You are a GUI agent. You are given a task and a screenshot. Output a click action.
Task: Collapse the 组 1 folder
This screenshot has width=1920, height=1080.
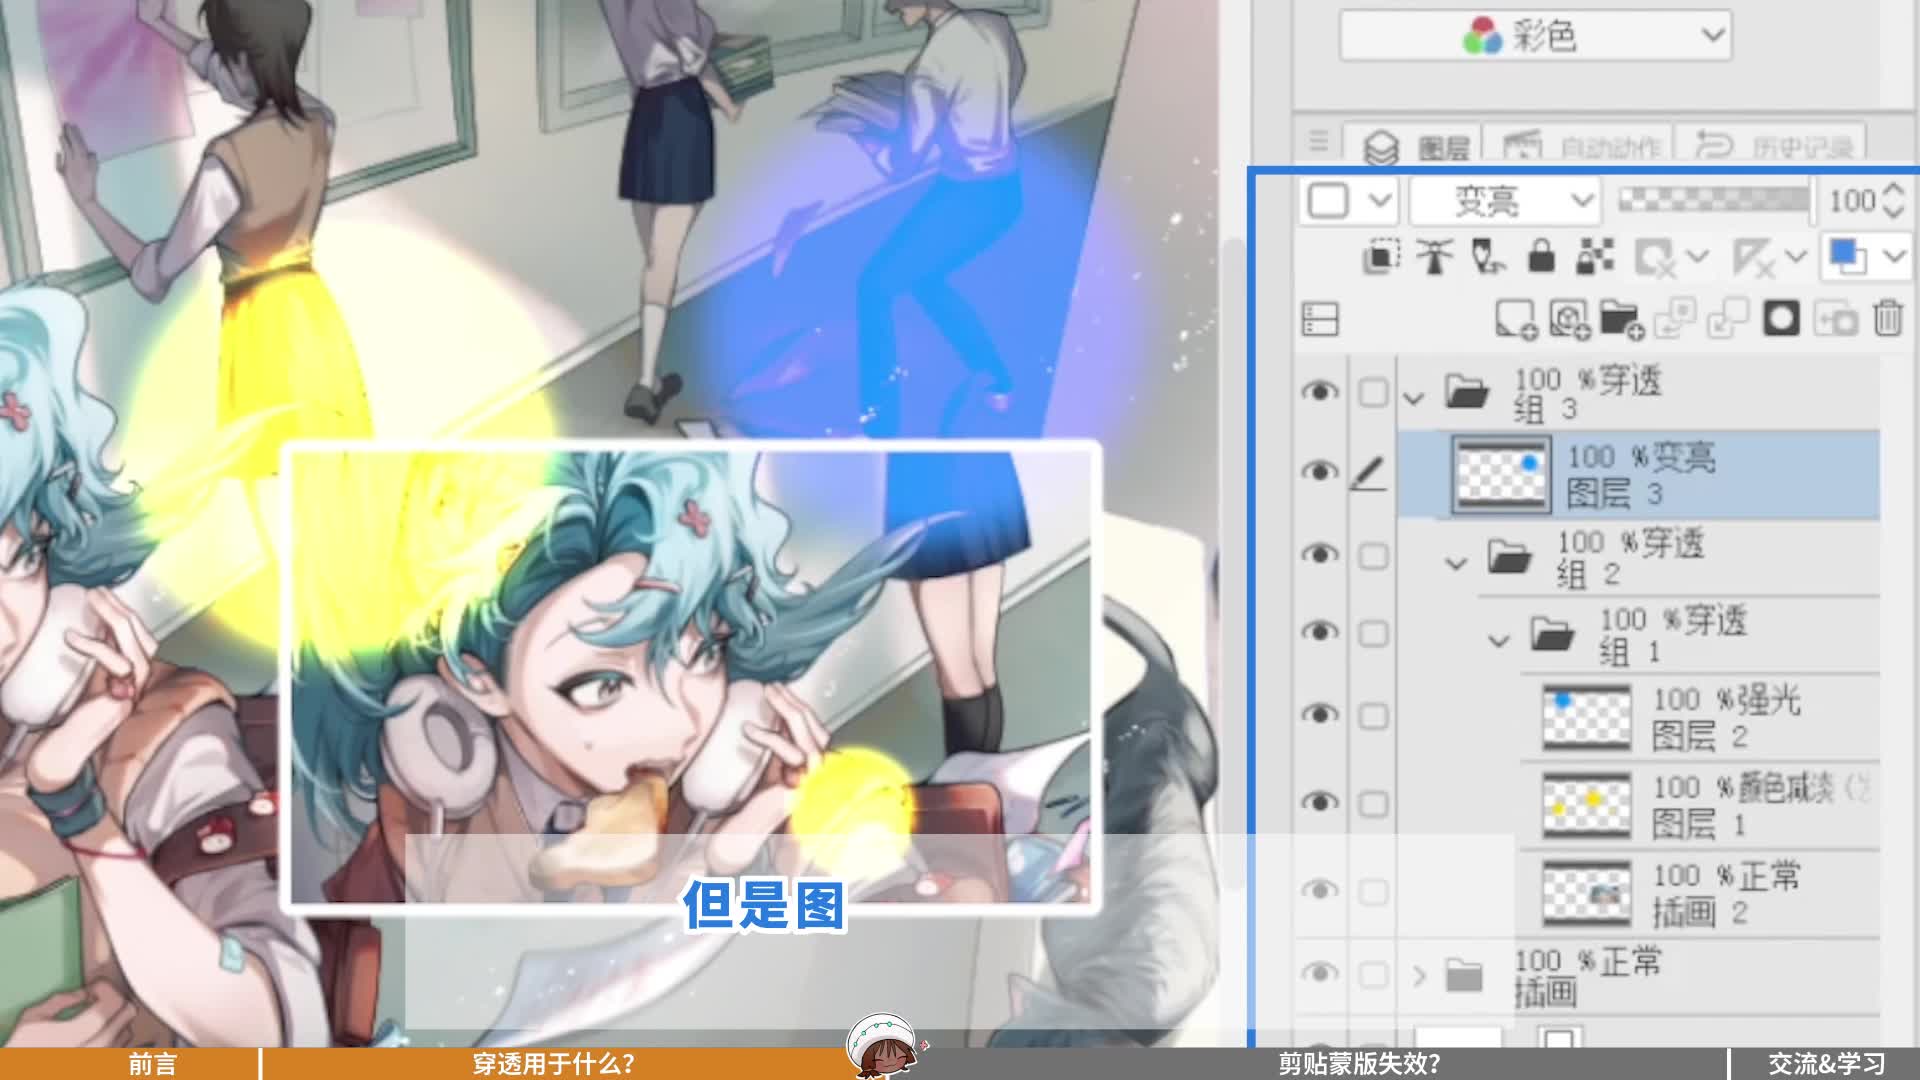pos(1498,640)
